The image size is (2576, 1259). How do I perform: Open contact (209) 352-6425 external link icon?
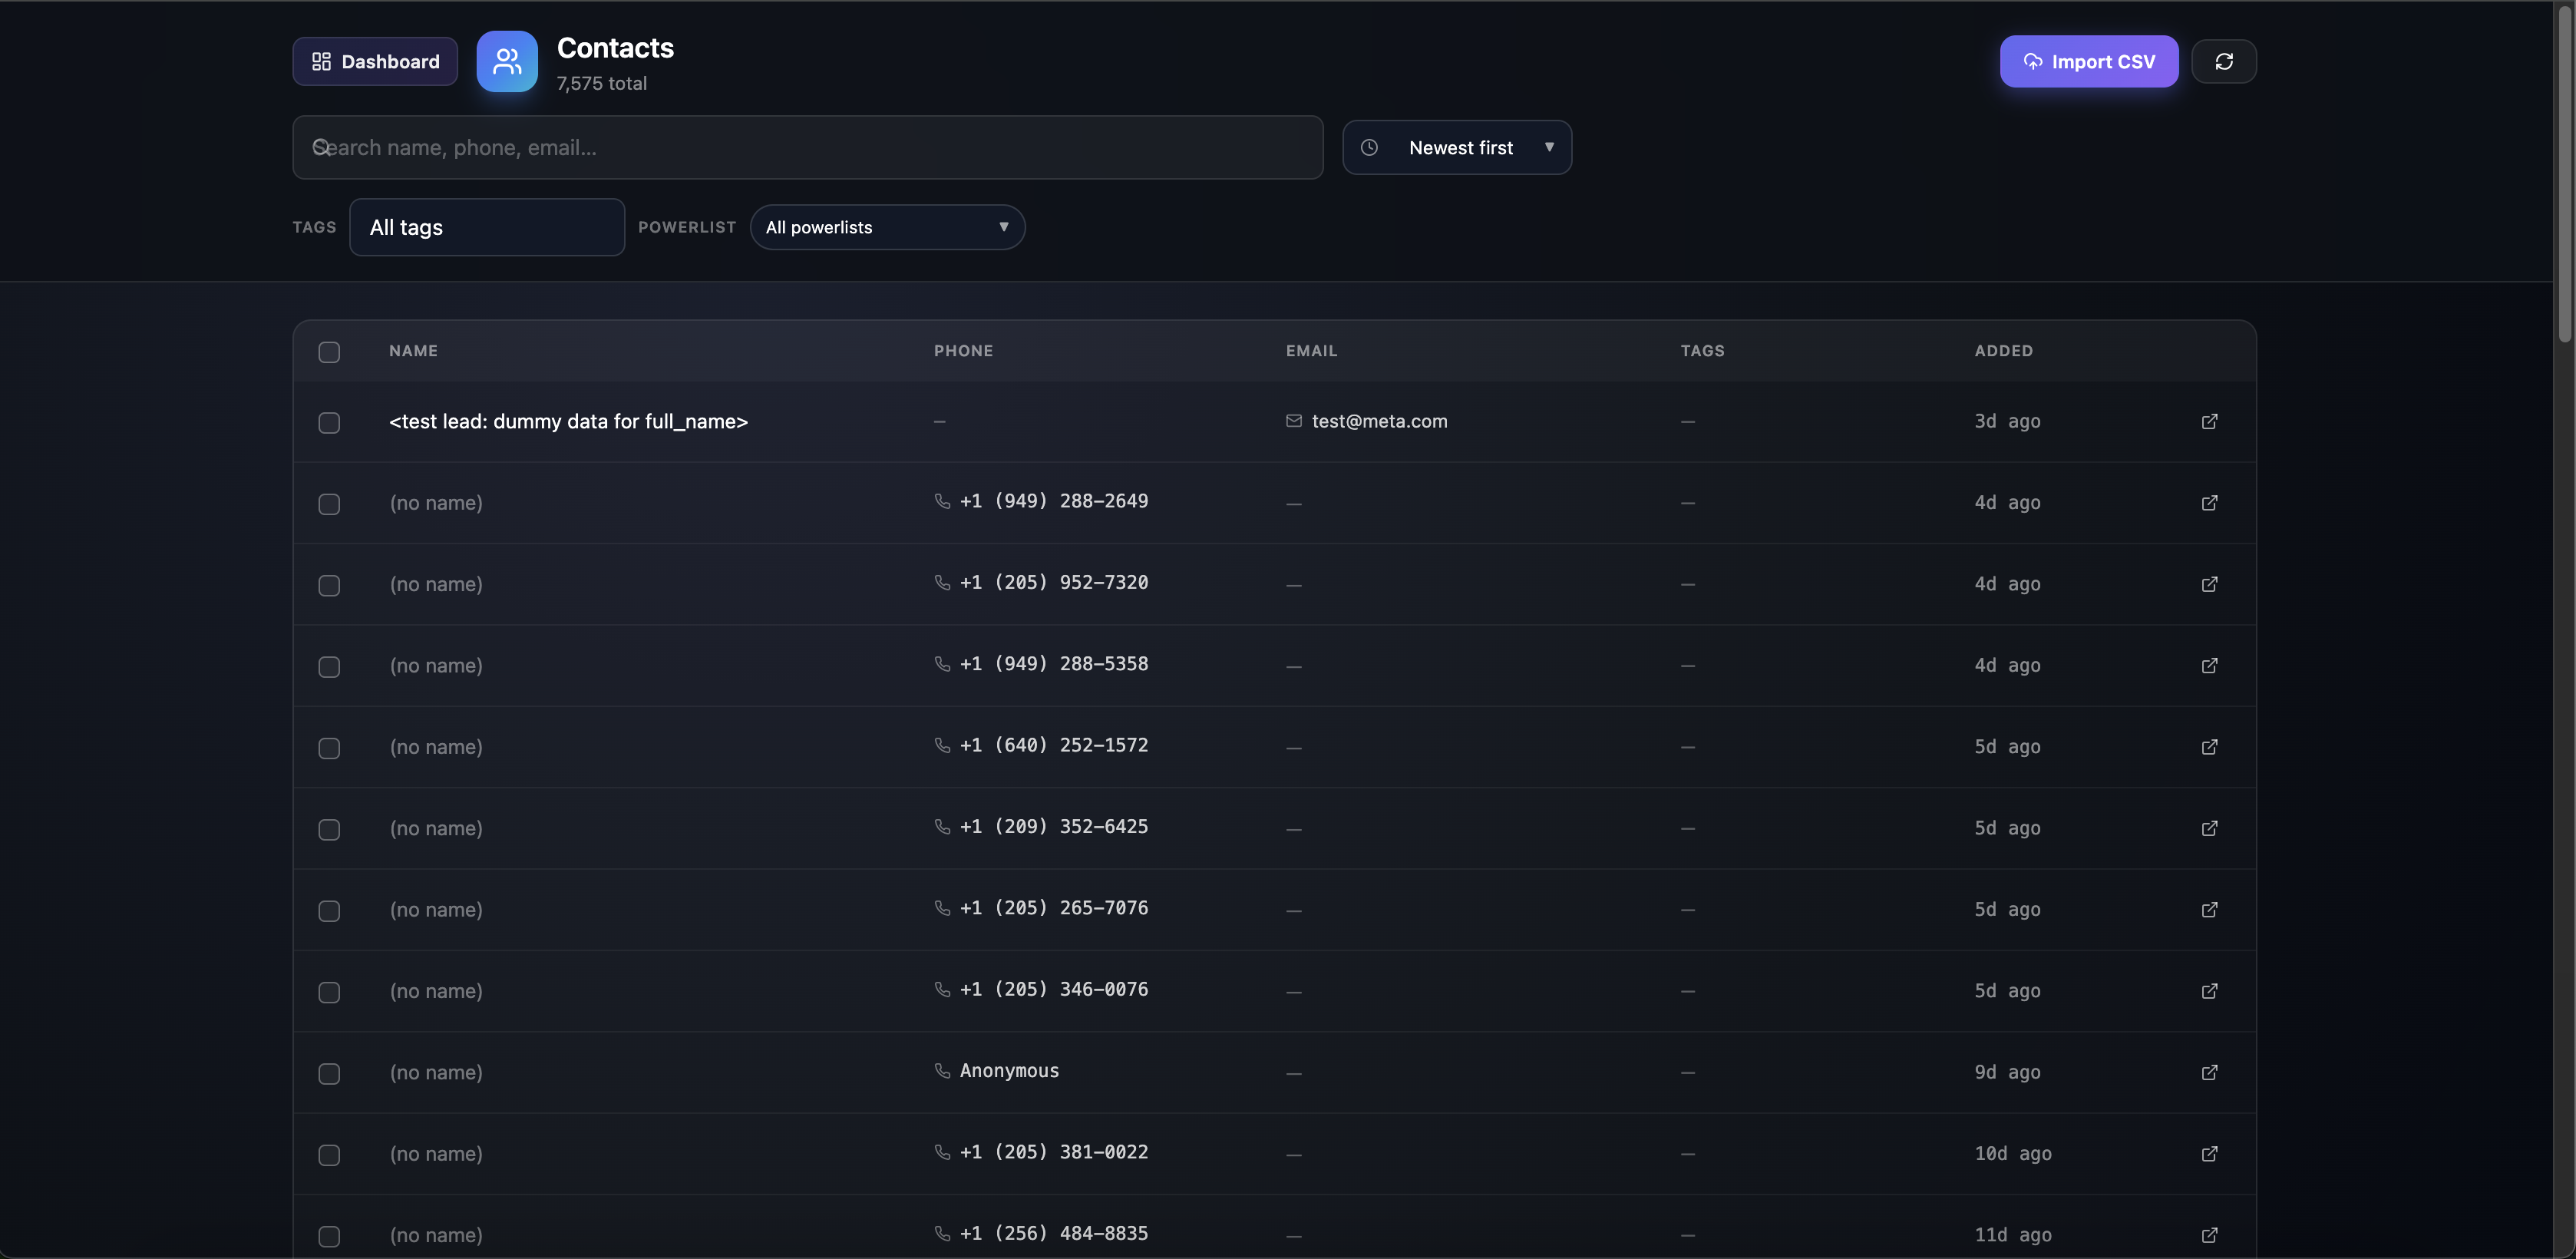coord(2209,828)
